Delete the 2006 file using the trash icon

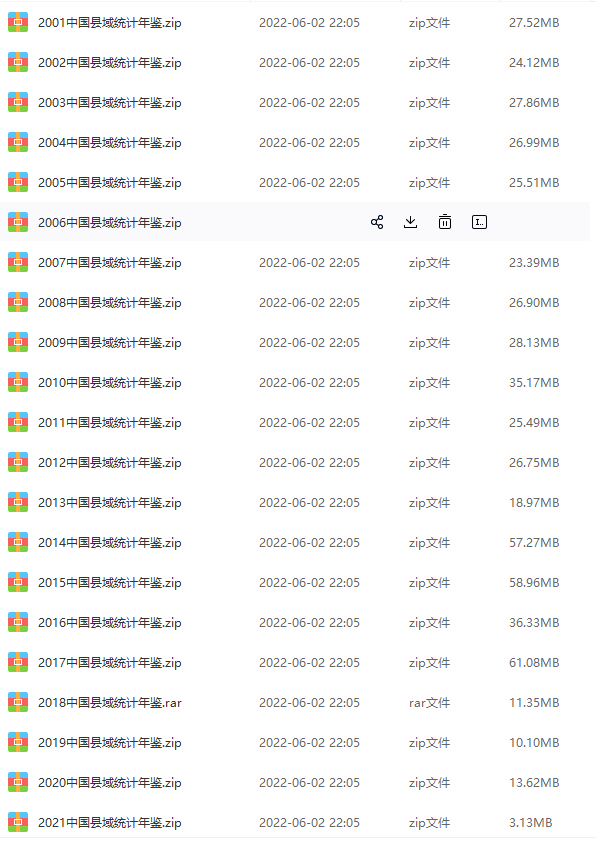[x=445, y=222]
